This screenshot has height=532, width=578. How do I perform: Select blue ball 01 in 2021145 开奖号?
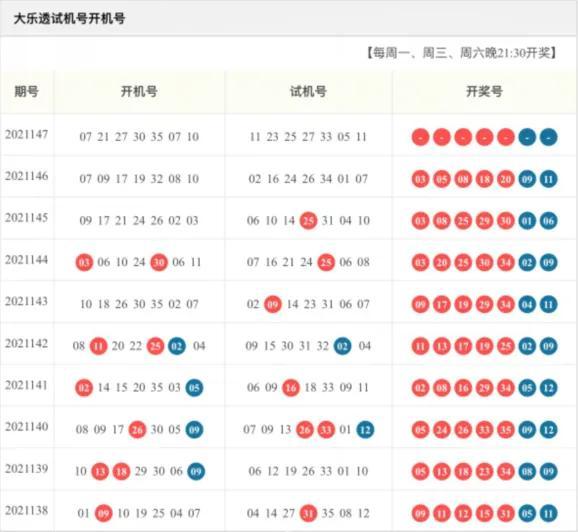click(527, 221)
